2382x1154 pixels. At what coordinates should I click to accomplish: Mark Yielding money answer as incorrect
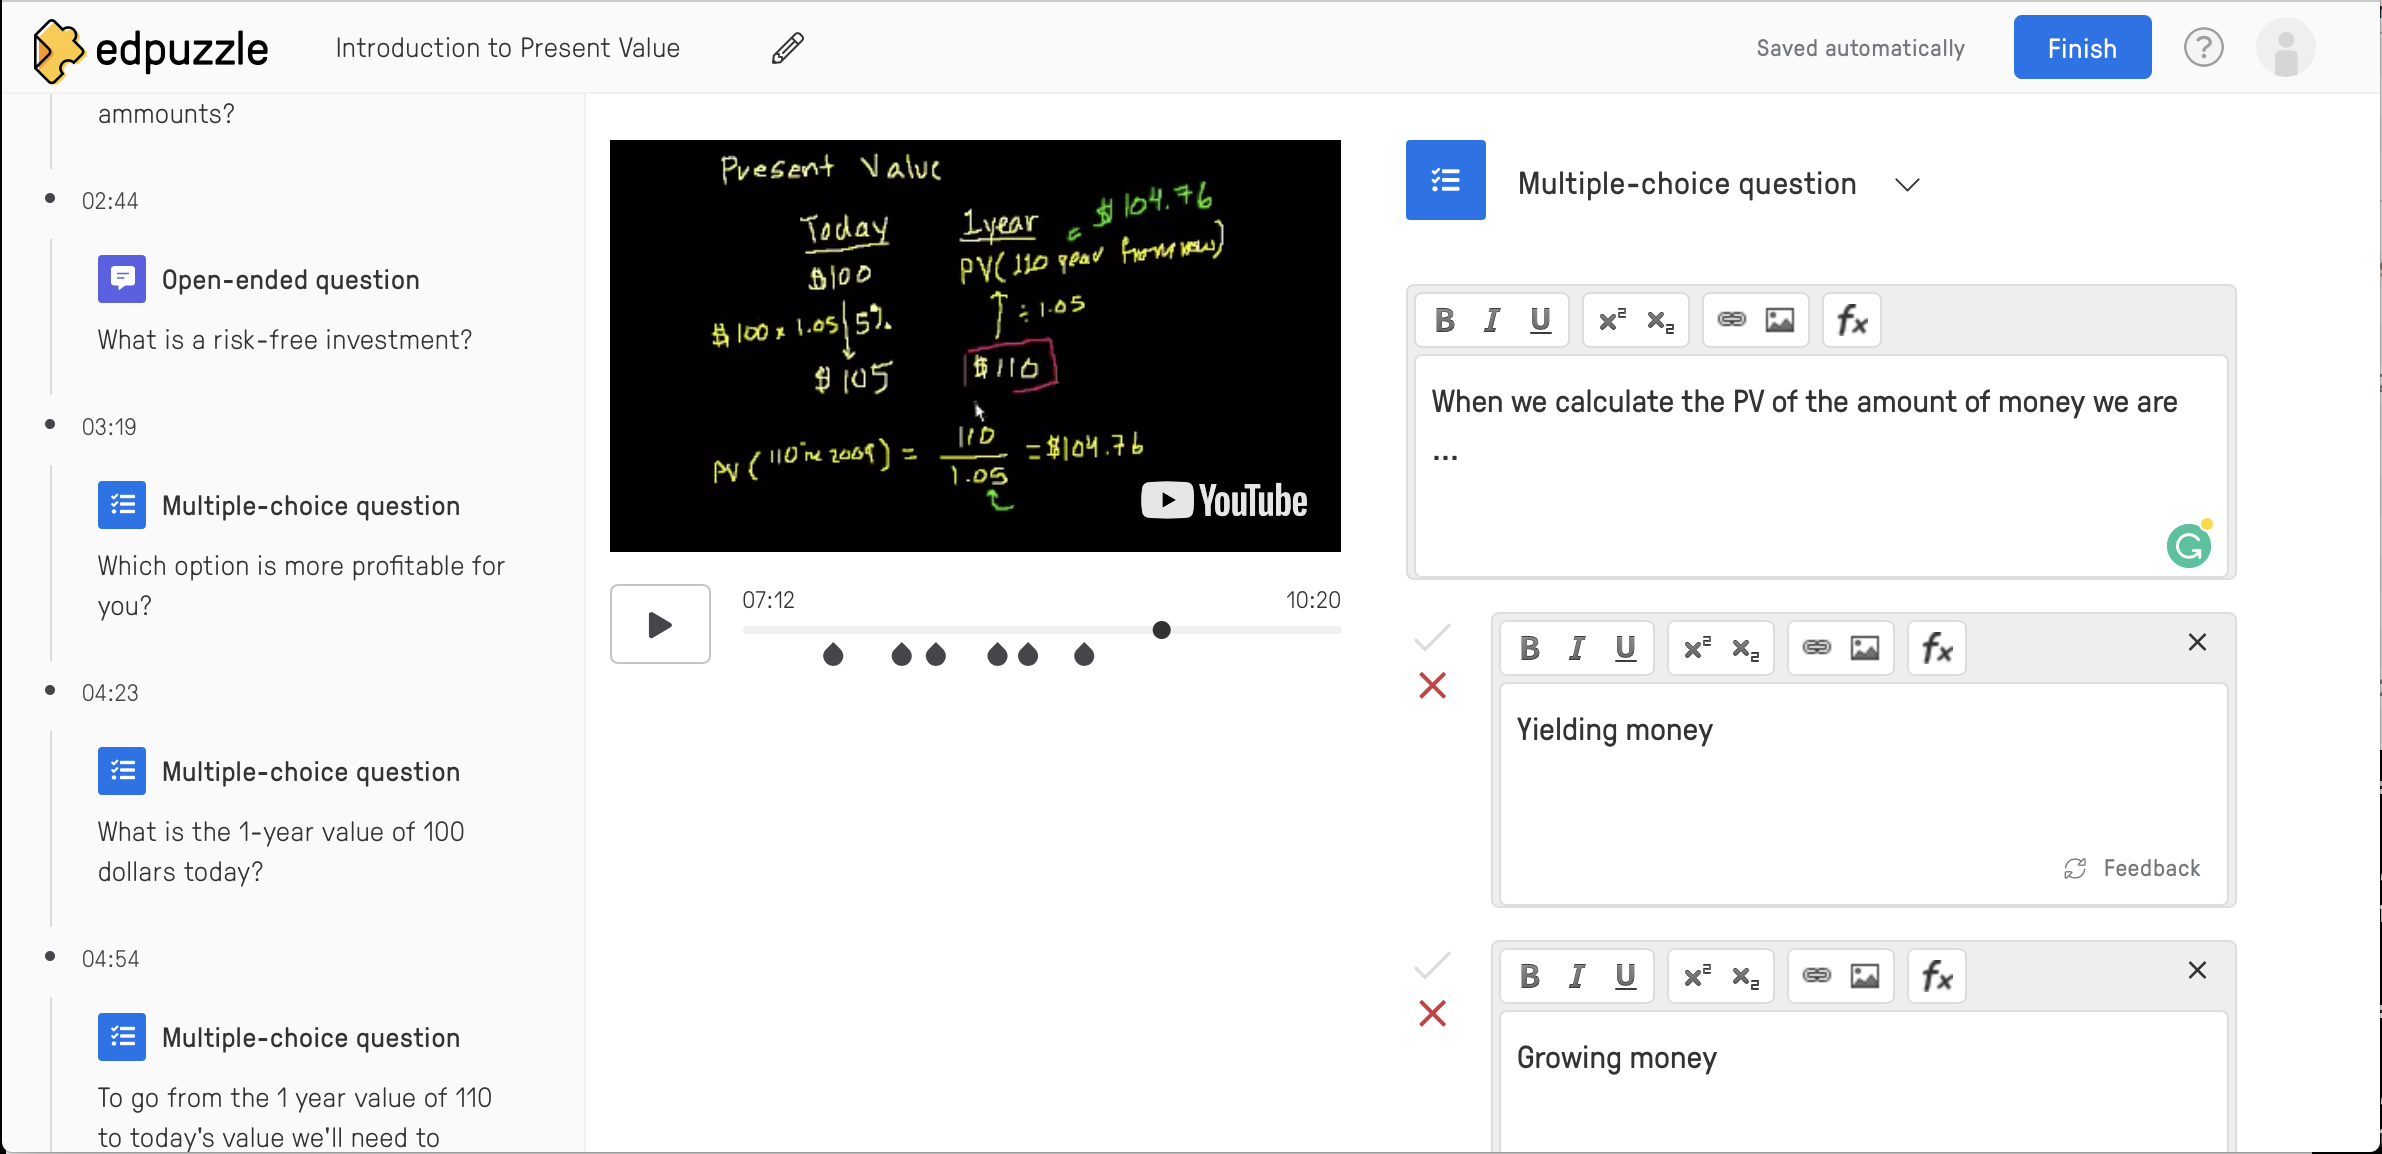point(1432,686)
